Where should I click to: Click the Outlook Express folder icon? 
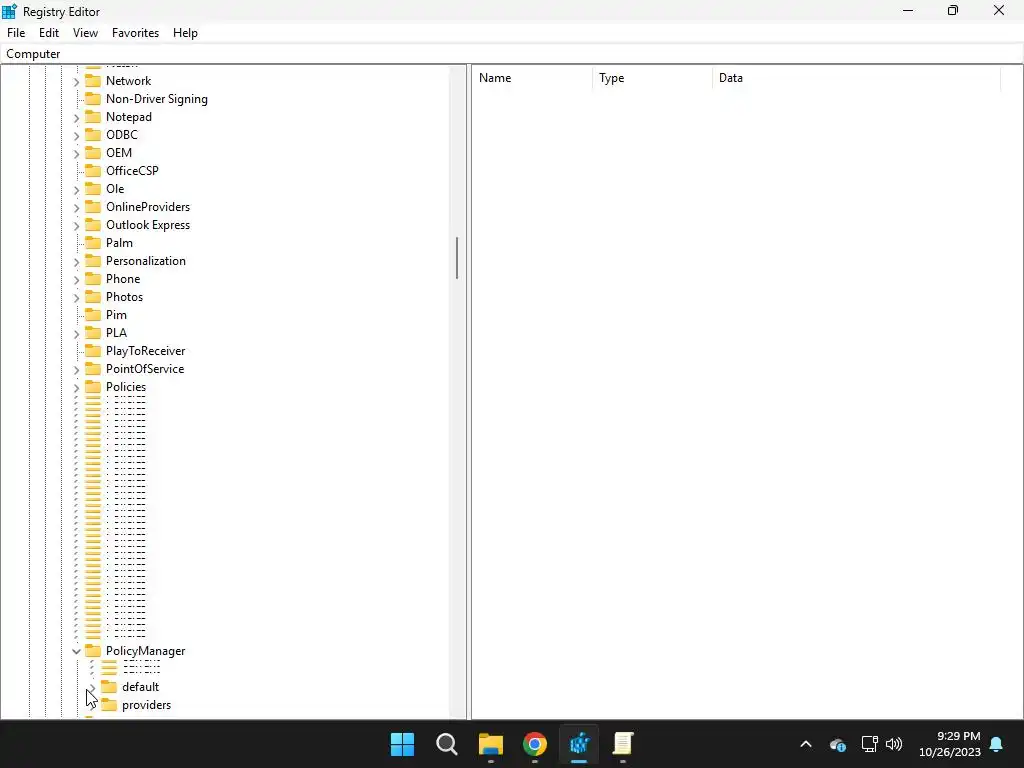[x=93, y=224]
